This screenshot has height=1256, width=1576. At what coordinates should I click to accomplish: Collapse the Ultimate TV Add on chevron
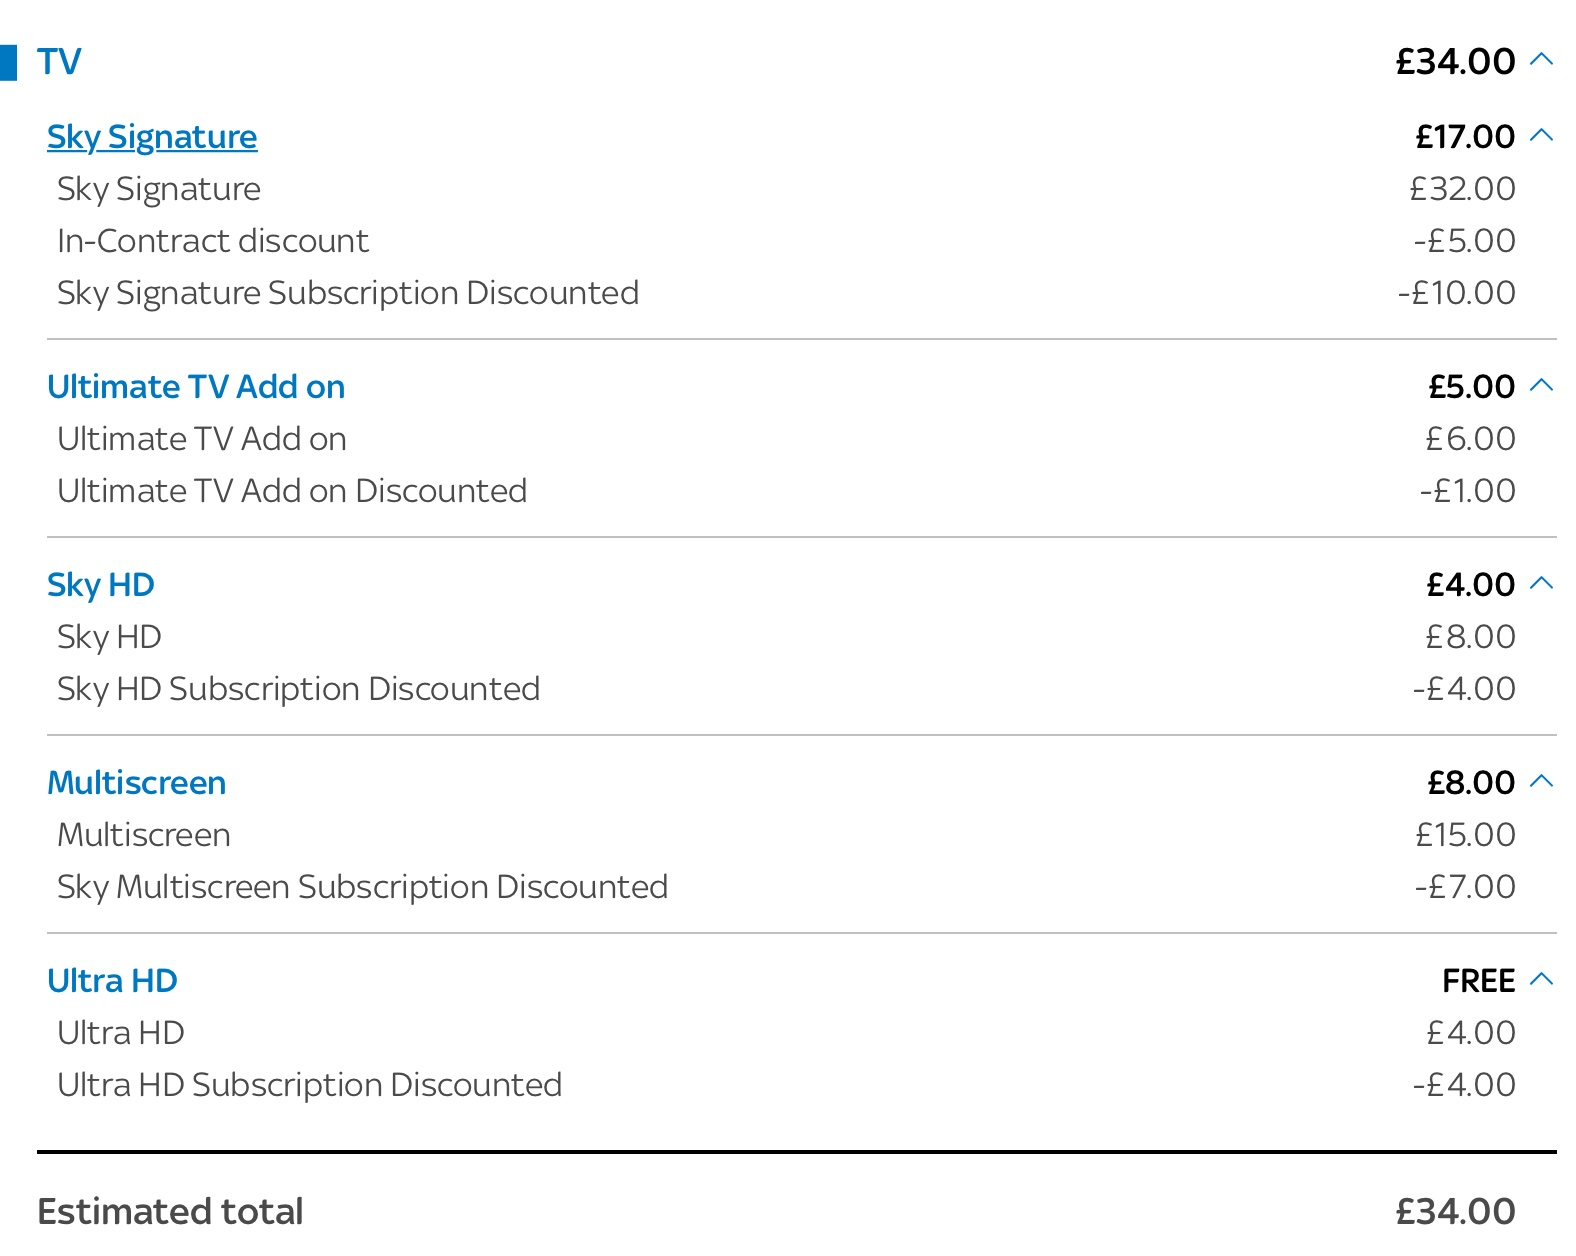(1542, 385)
